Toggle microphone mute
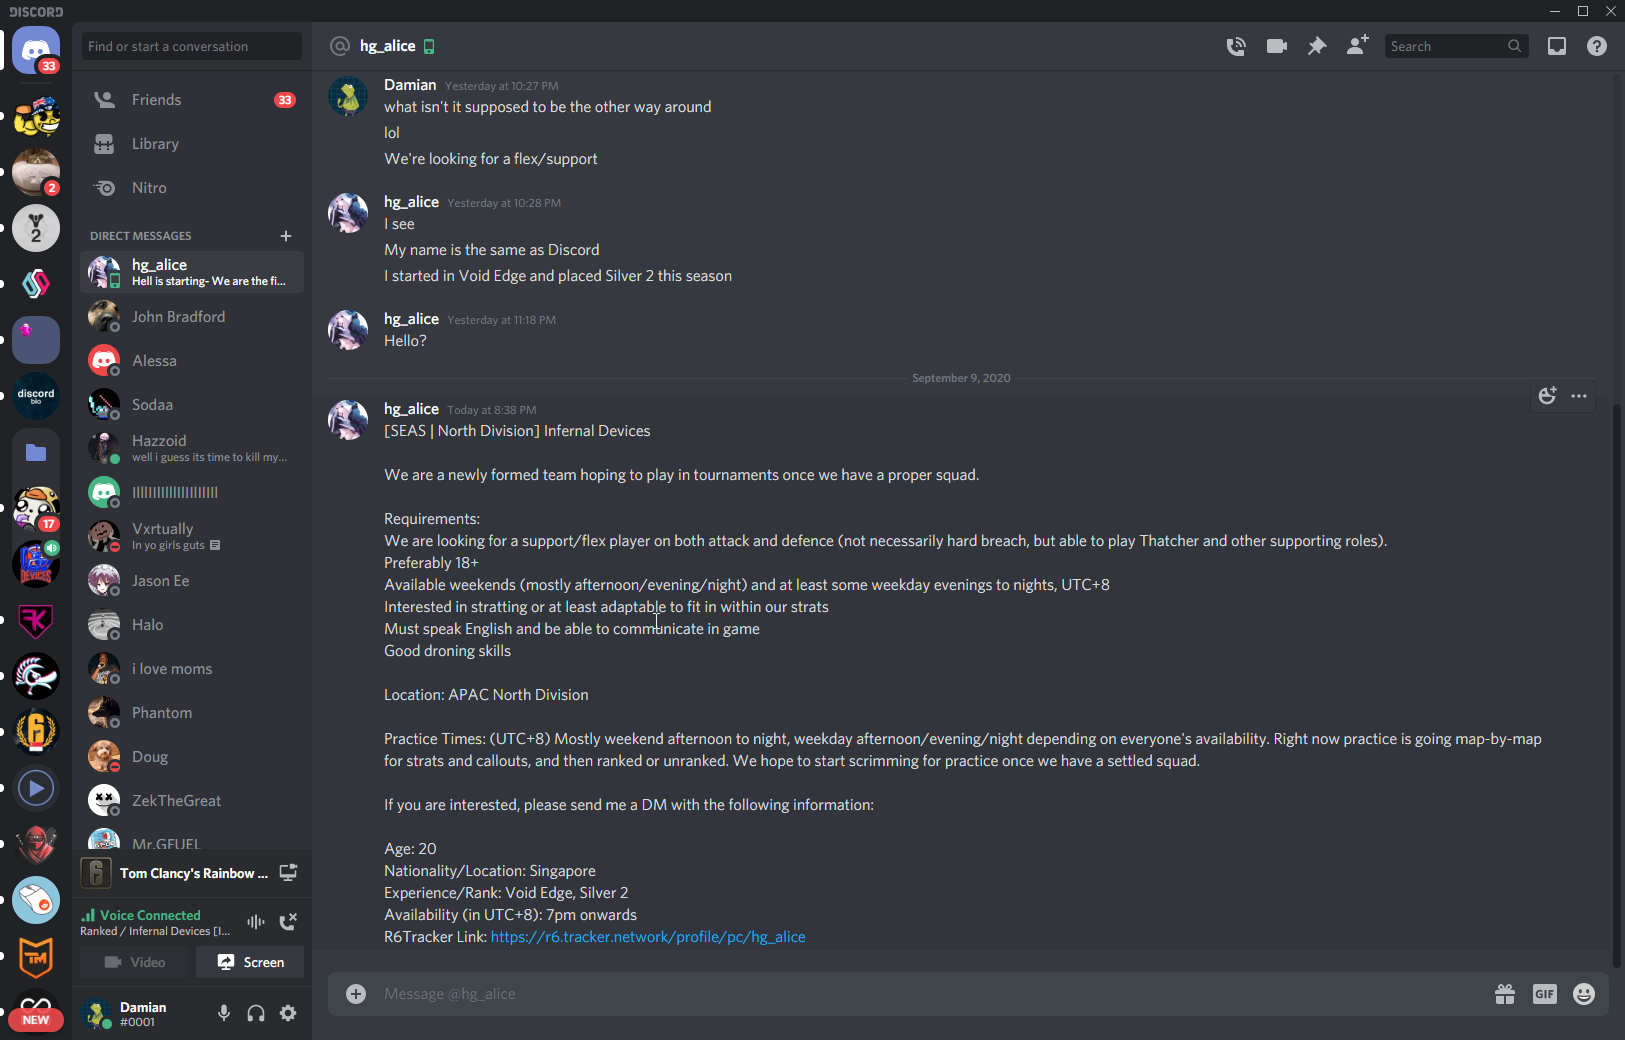This screenshot has height=1040, width=1625. pos(224,1013)
